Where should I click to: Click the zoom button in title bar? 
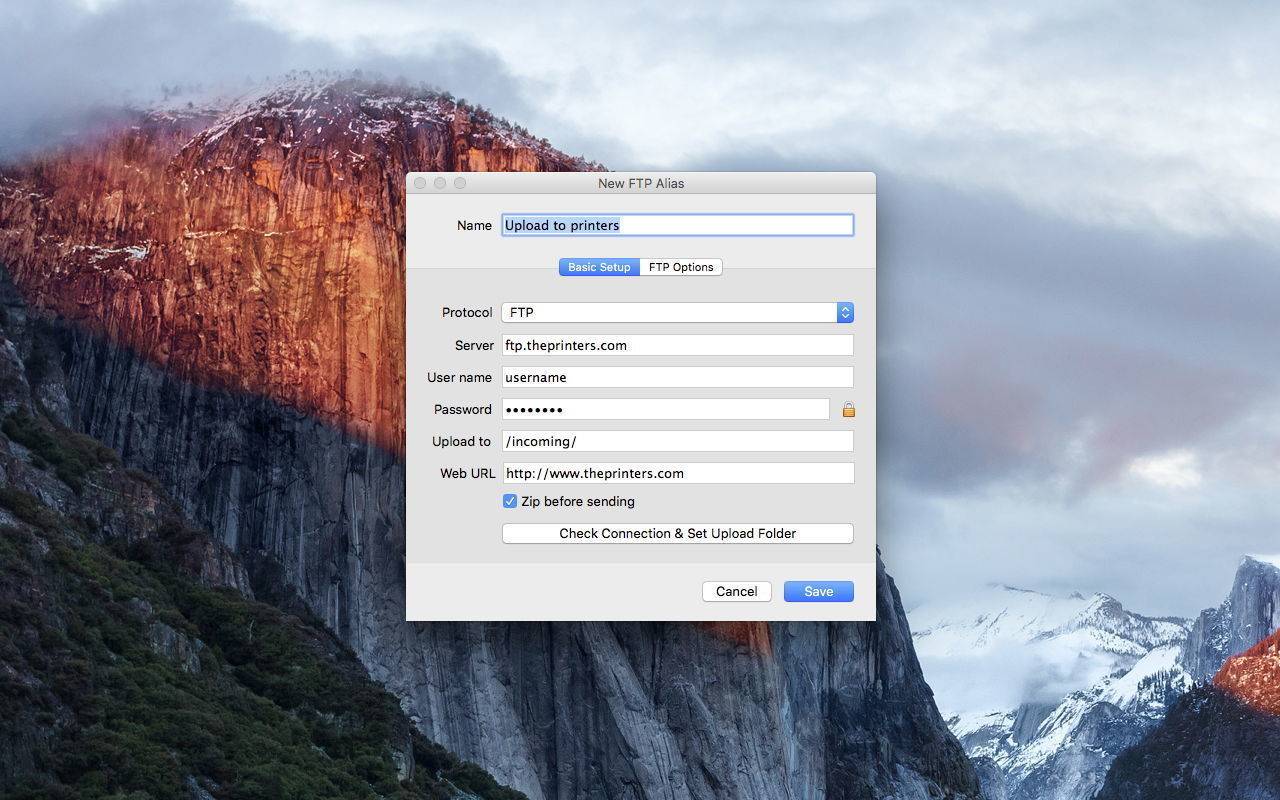tap(460, 183)
